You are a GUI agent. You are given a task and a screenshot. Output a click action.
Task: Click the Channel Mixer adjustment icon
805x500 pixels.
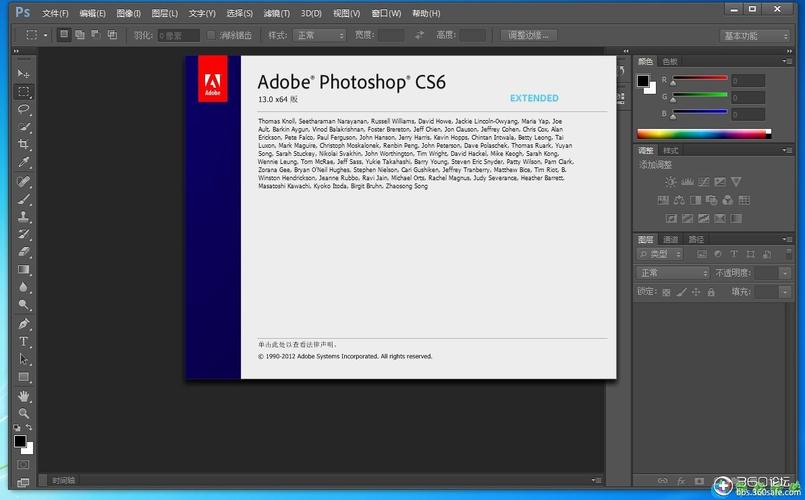pyautogui.click(x=728, y=200)
